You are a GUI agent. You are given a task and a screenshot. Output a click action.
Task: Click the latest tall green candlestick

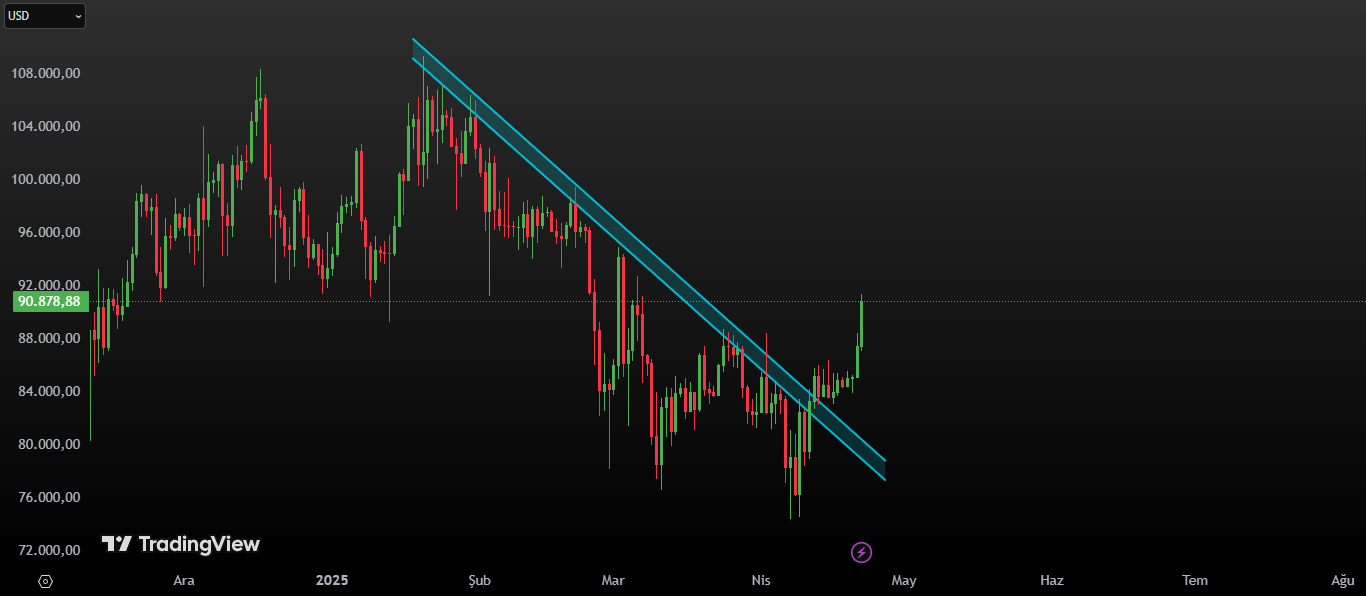click(861, 323)
